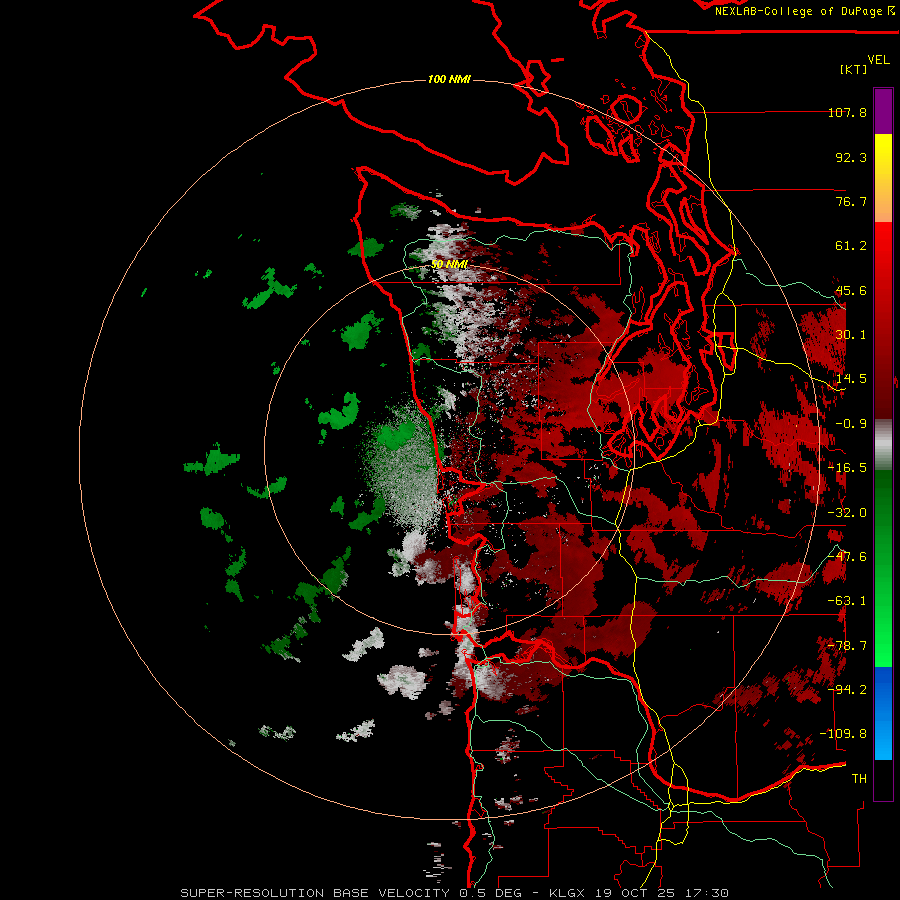Select the -32.0 legend value
This screenshot has height=900, width=900.
point(847,513)
